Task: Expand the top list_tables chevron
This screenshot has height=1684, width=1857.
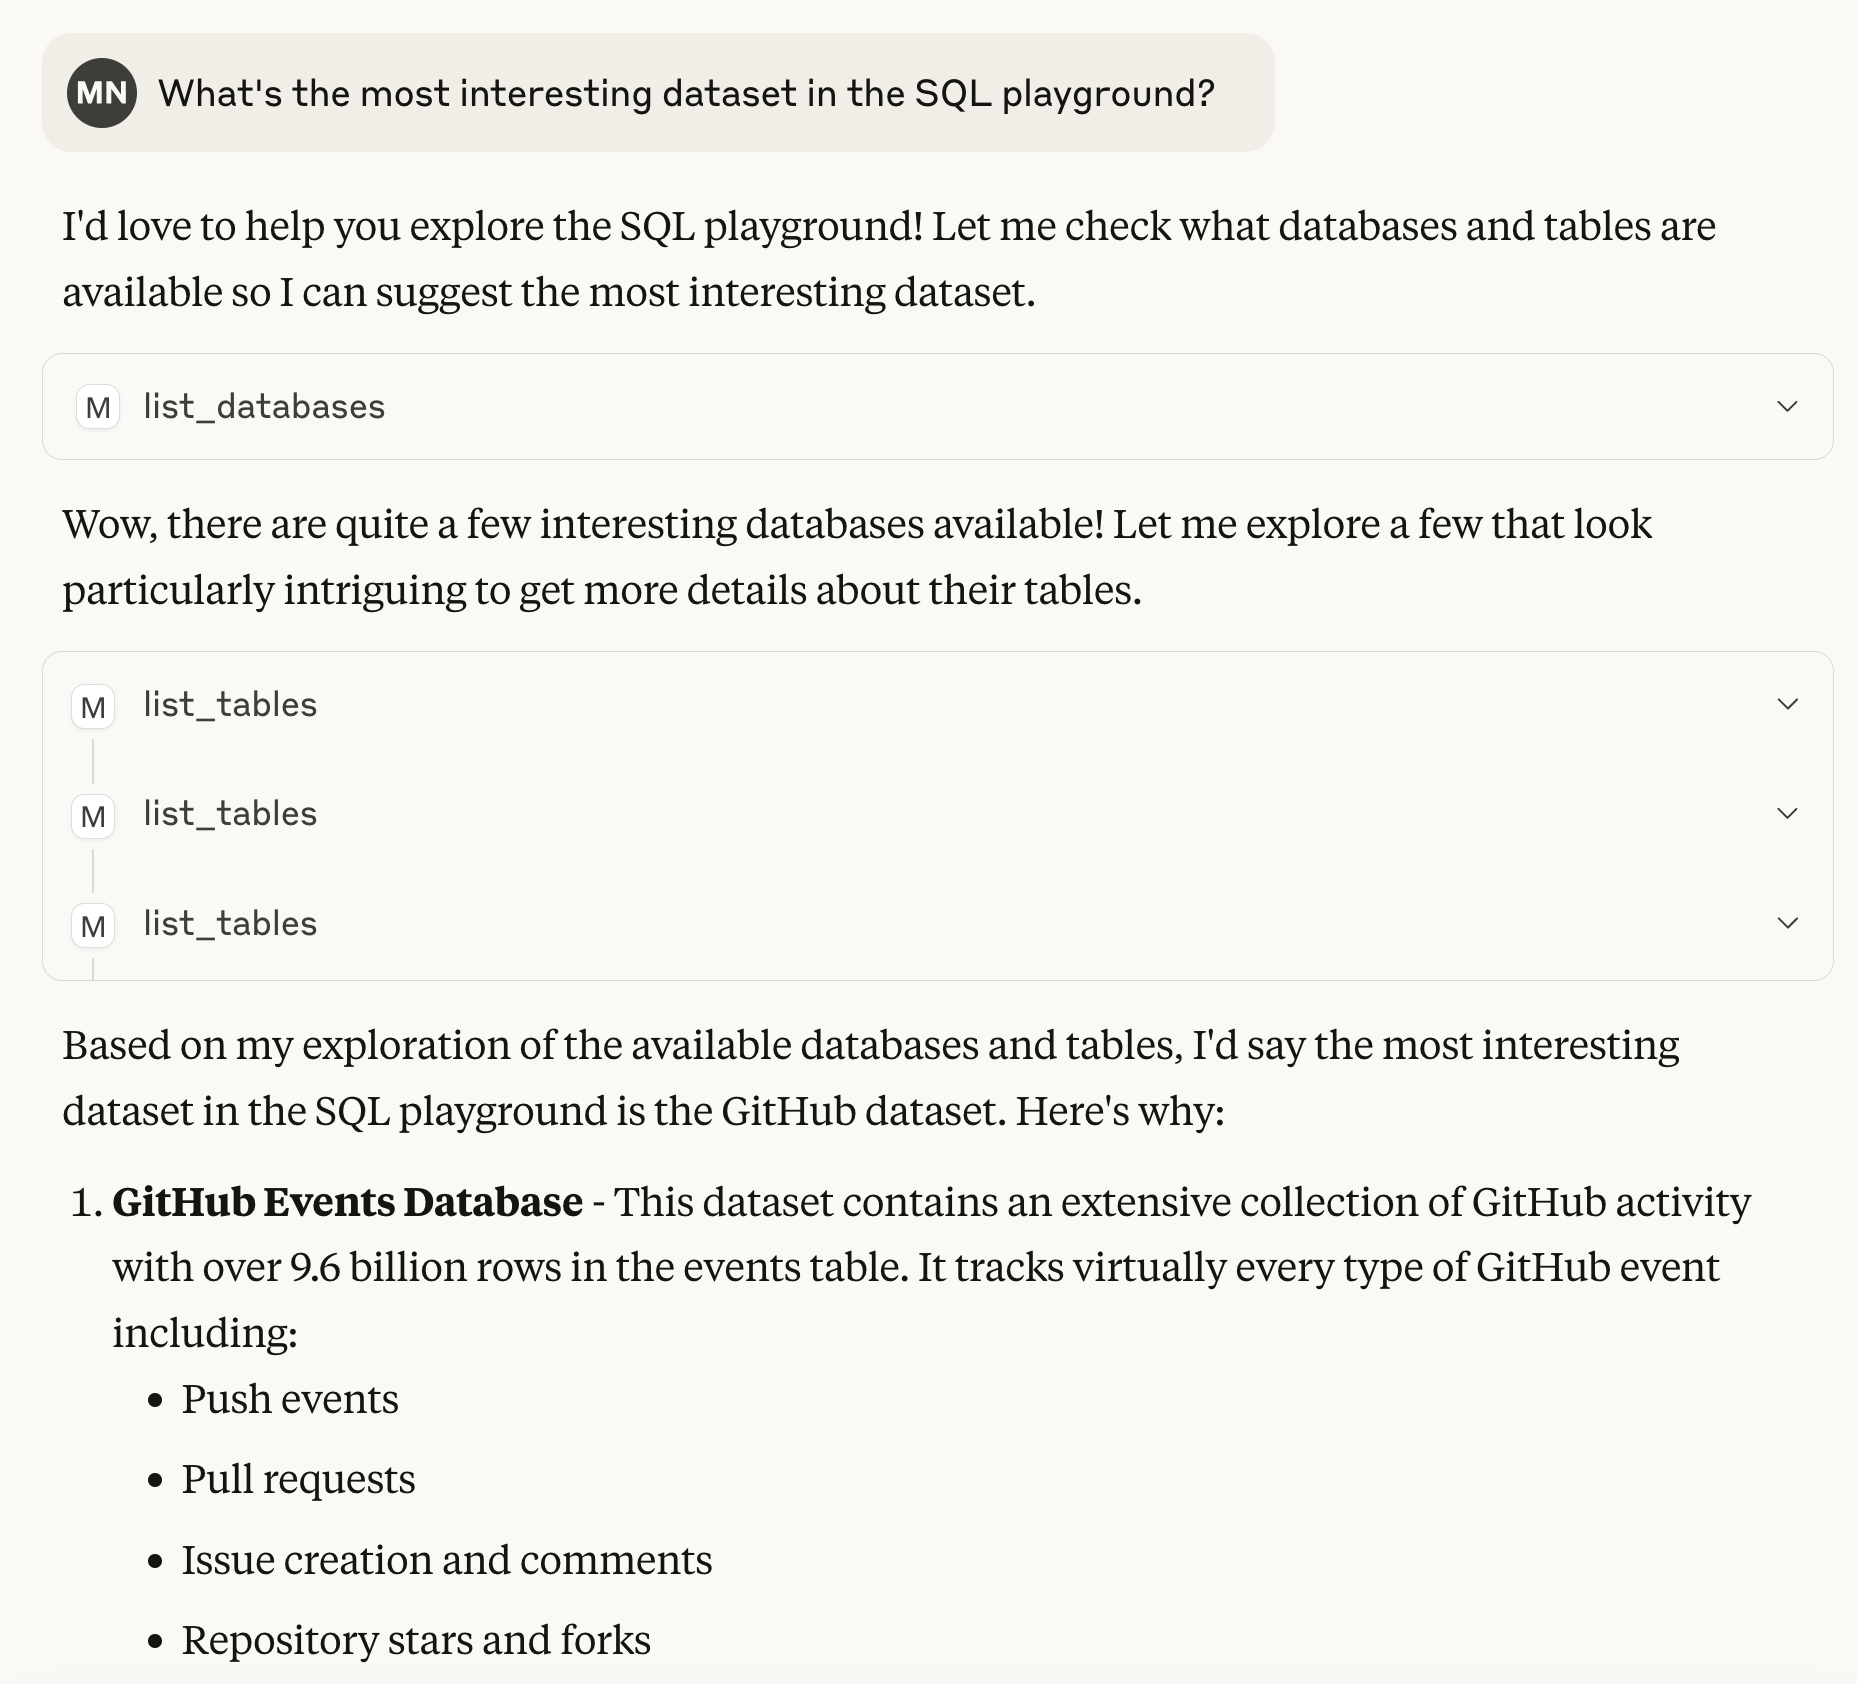Action: point(1787,704)
